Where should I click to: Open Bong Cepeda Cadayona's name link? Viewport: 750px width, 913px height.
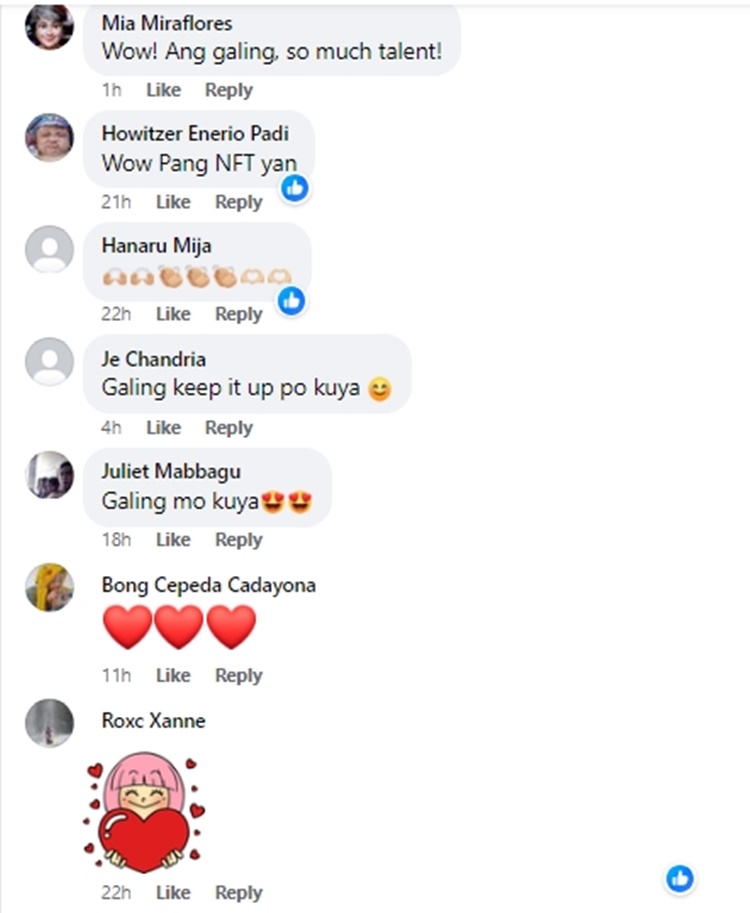(x=208, y=585)
